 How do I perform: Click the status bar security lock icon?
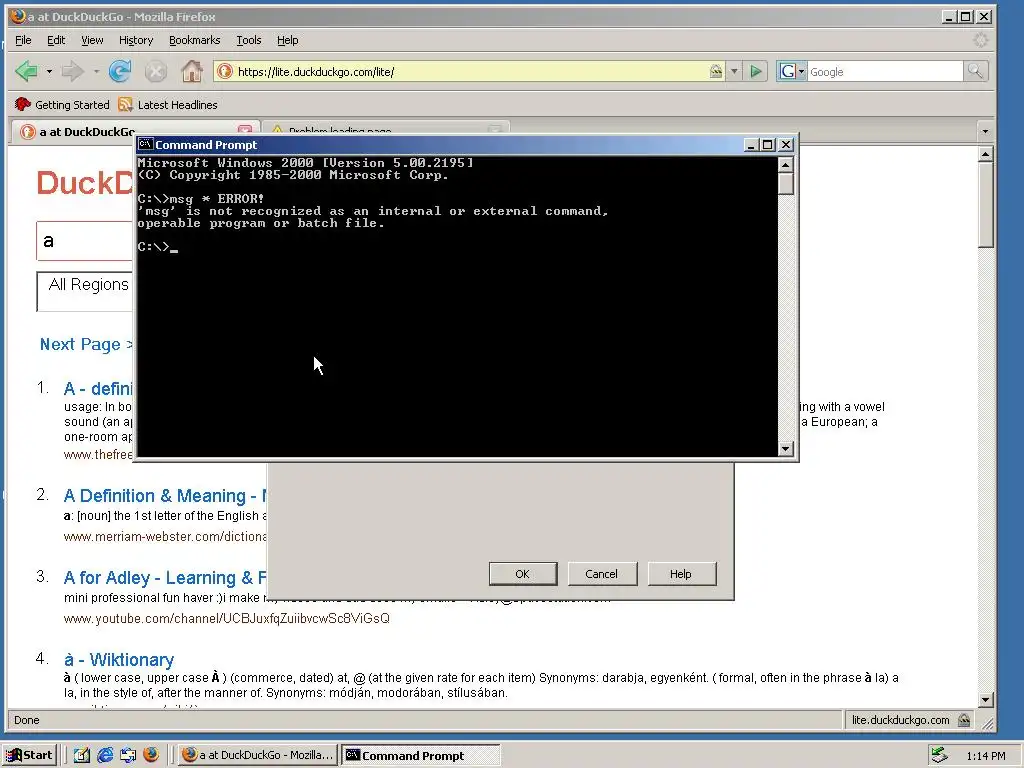pos(964,720)
